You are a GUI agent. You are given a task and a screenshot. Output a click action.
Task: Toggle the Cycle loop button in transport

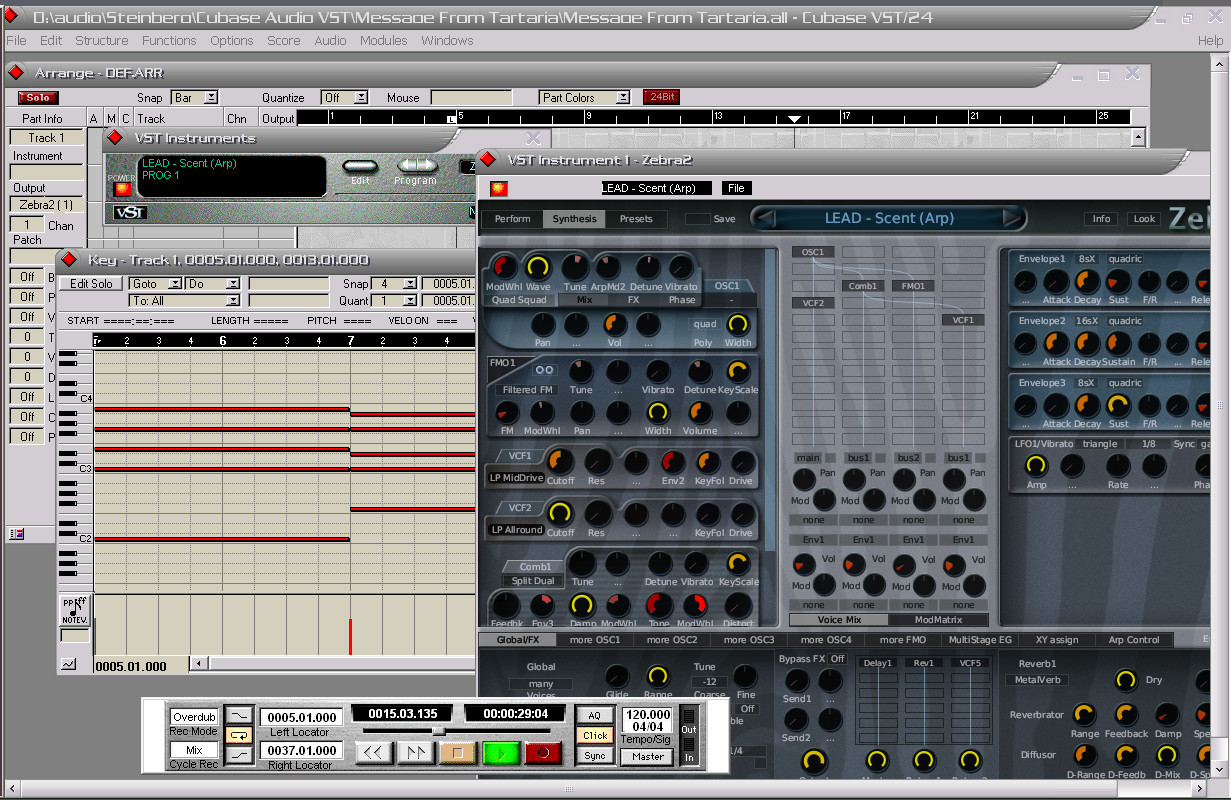(x=240, y=735)
